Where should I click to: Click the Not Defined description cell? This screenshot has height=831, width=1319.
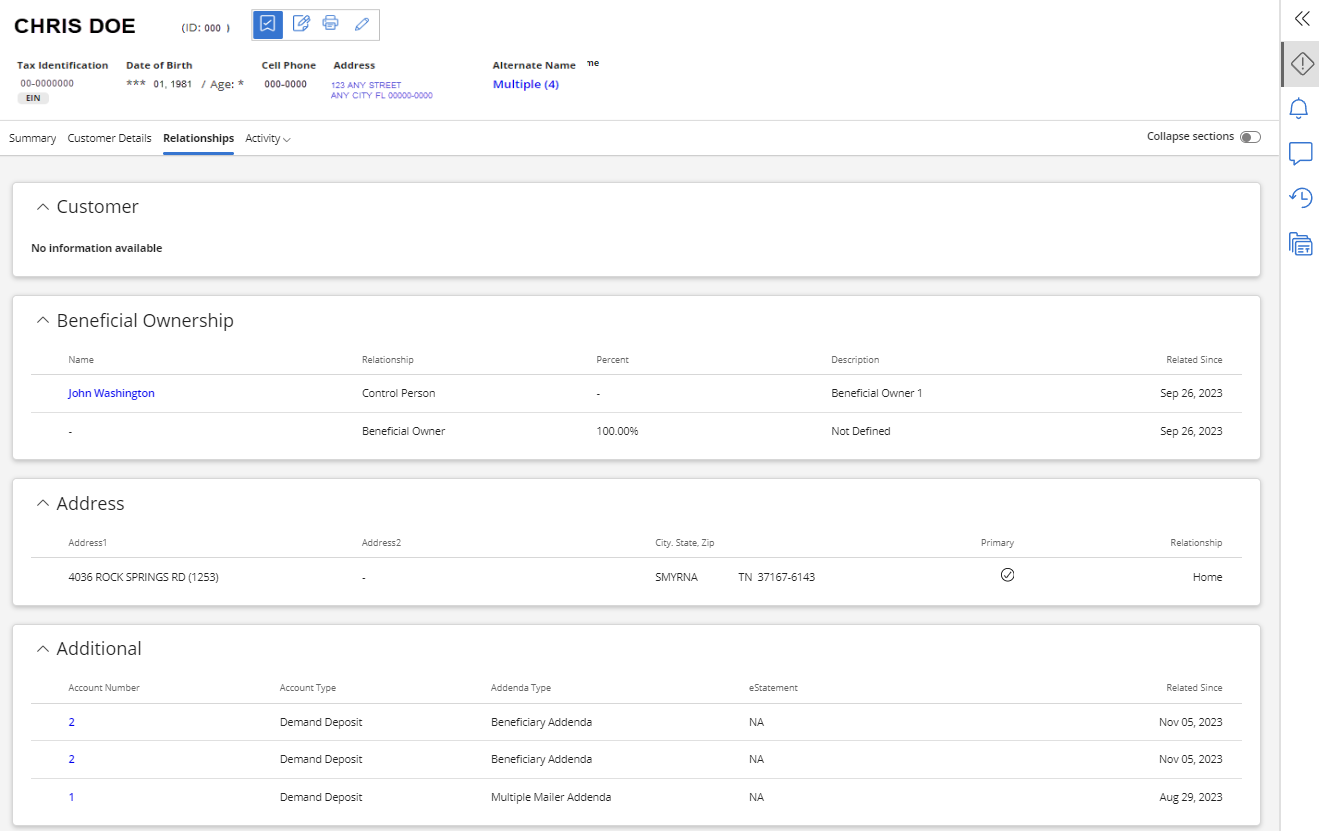861,432
